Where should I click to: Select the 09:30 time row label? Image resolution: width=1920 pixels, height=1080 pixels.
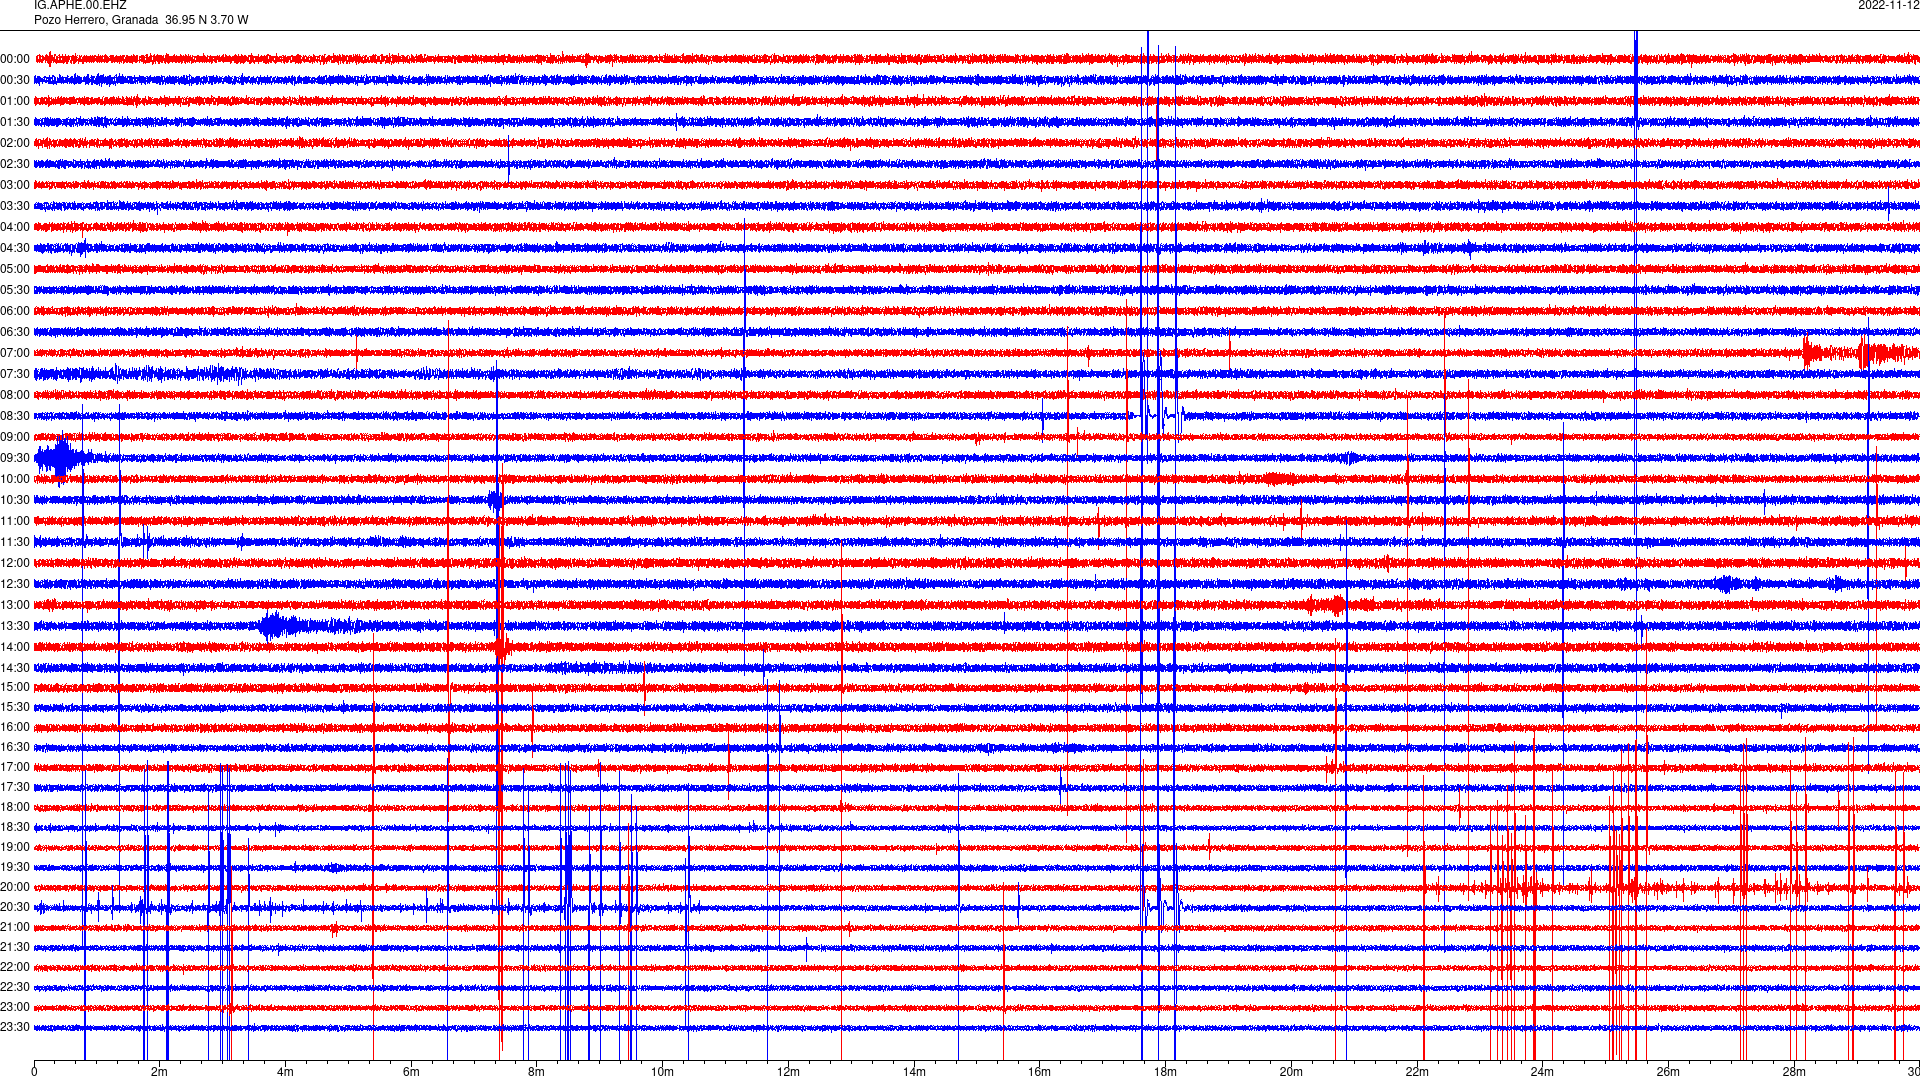coord(15,458)
